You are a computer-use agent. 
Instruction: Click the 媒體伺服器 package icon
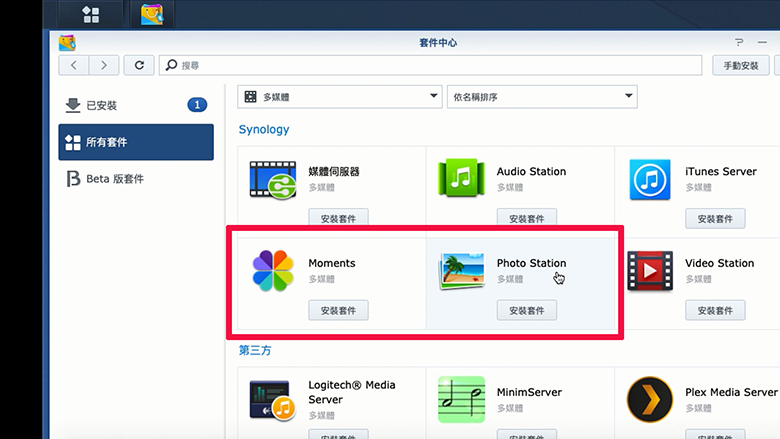click(x=273, y=179)
